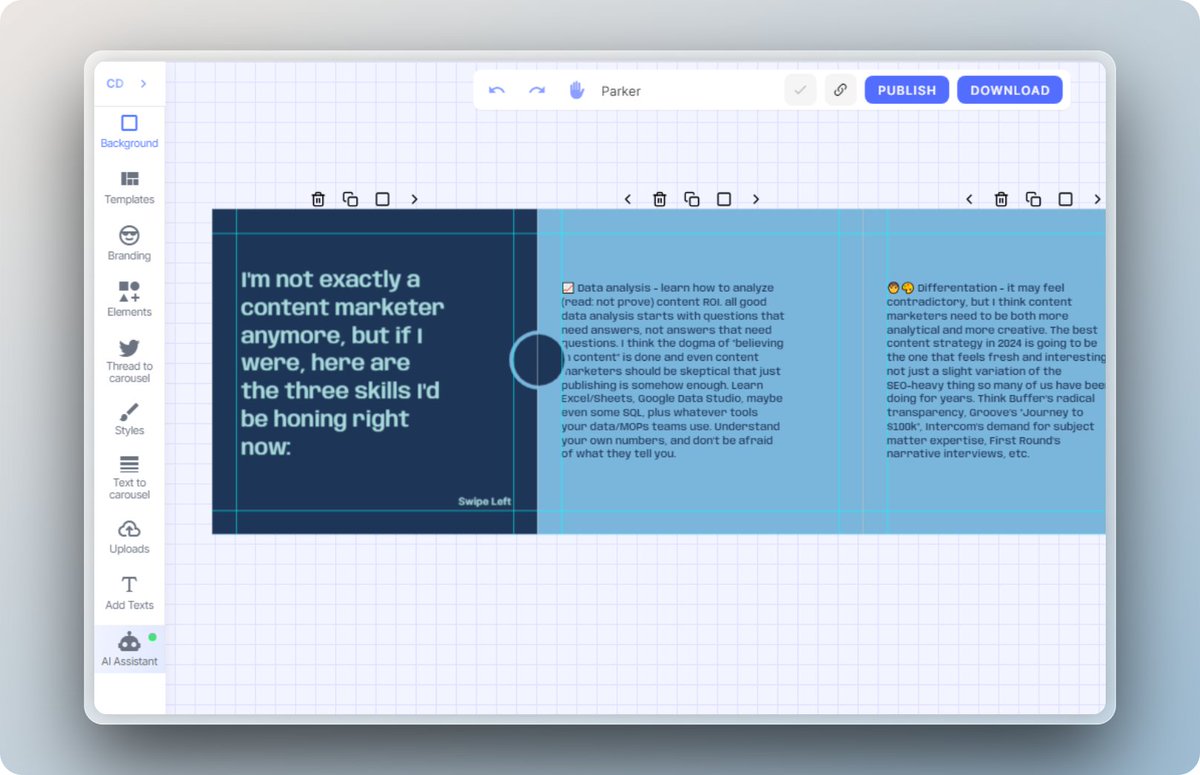Move second slide right with chevron
This screenshot has height=775, width=1200.
(756, 199)
